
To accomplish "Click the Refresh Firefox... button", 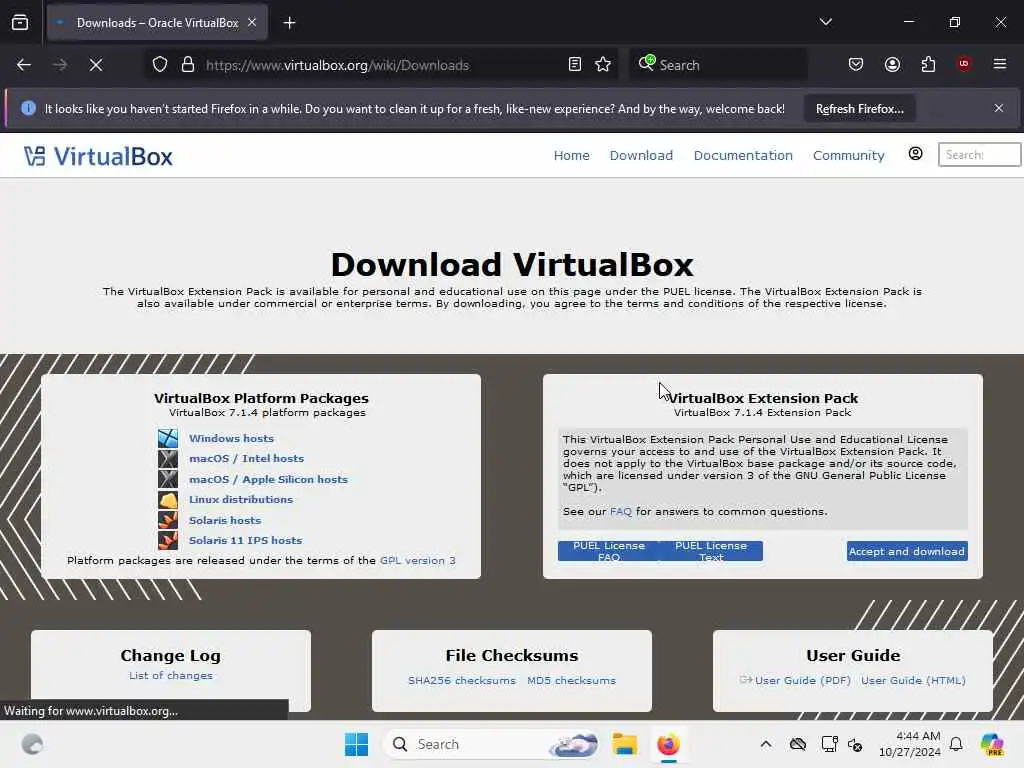I will 859,108.
